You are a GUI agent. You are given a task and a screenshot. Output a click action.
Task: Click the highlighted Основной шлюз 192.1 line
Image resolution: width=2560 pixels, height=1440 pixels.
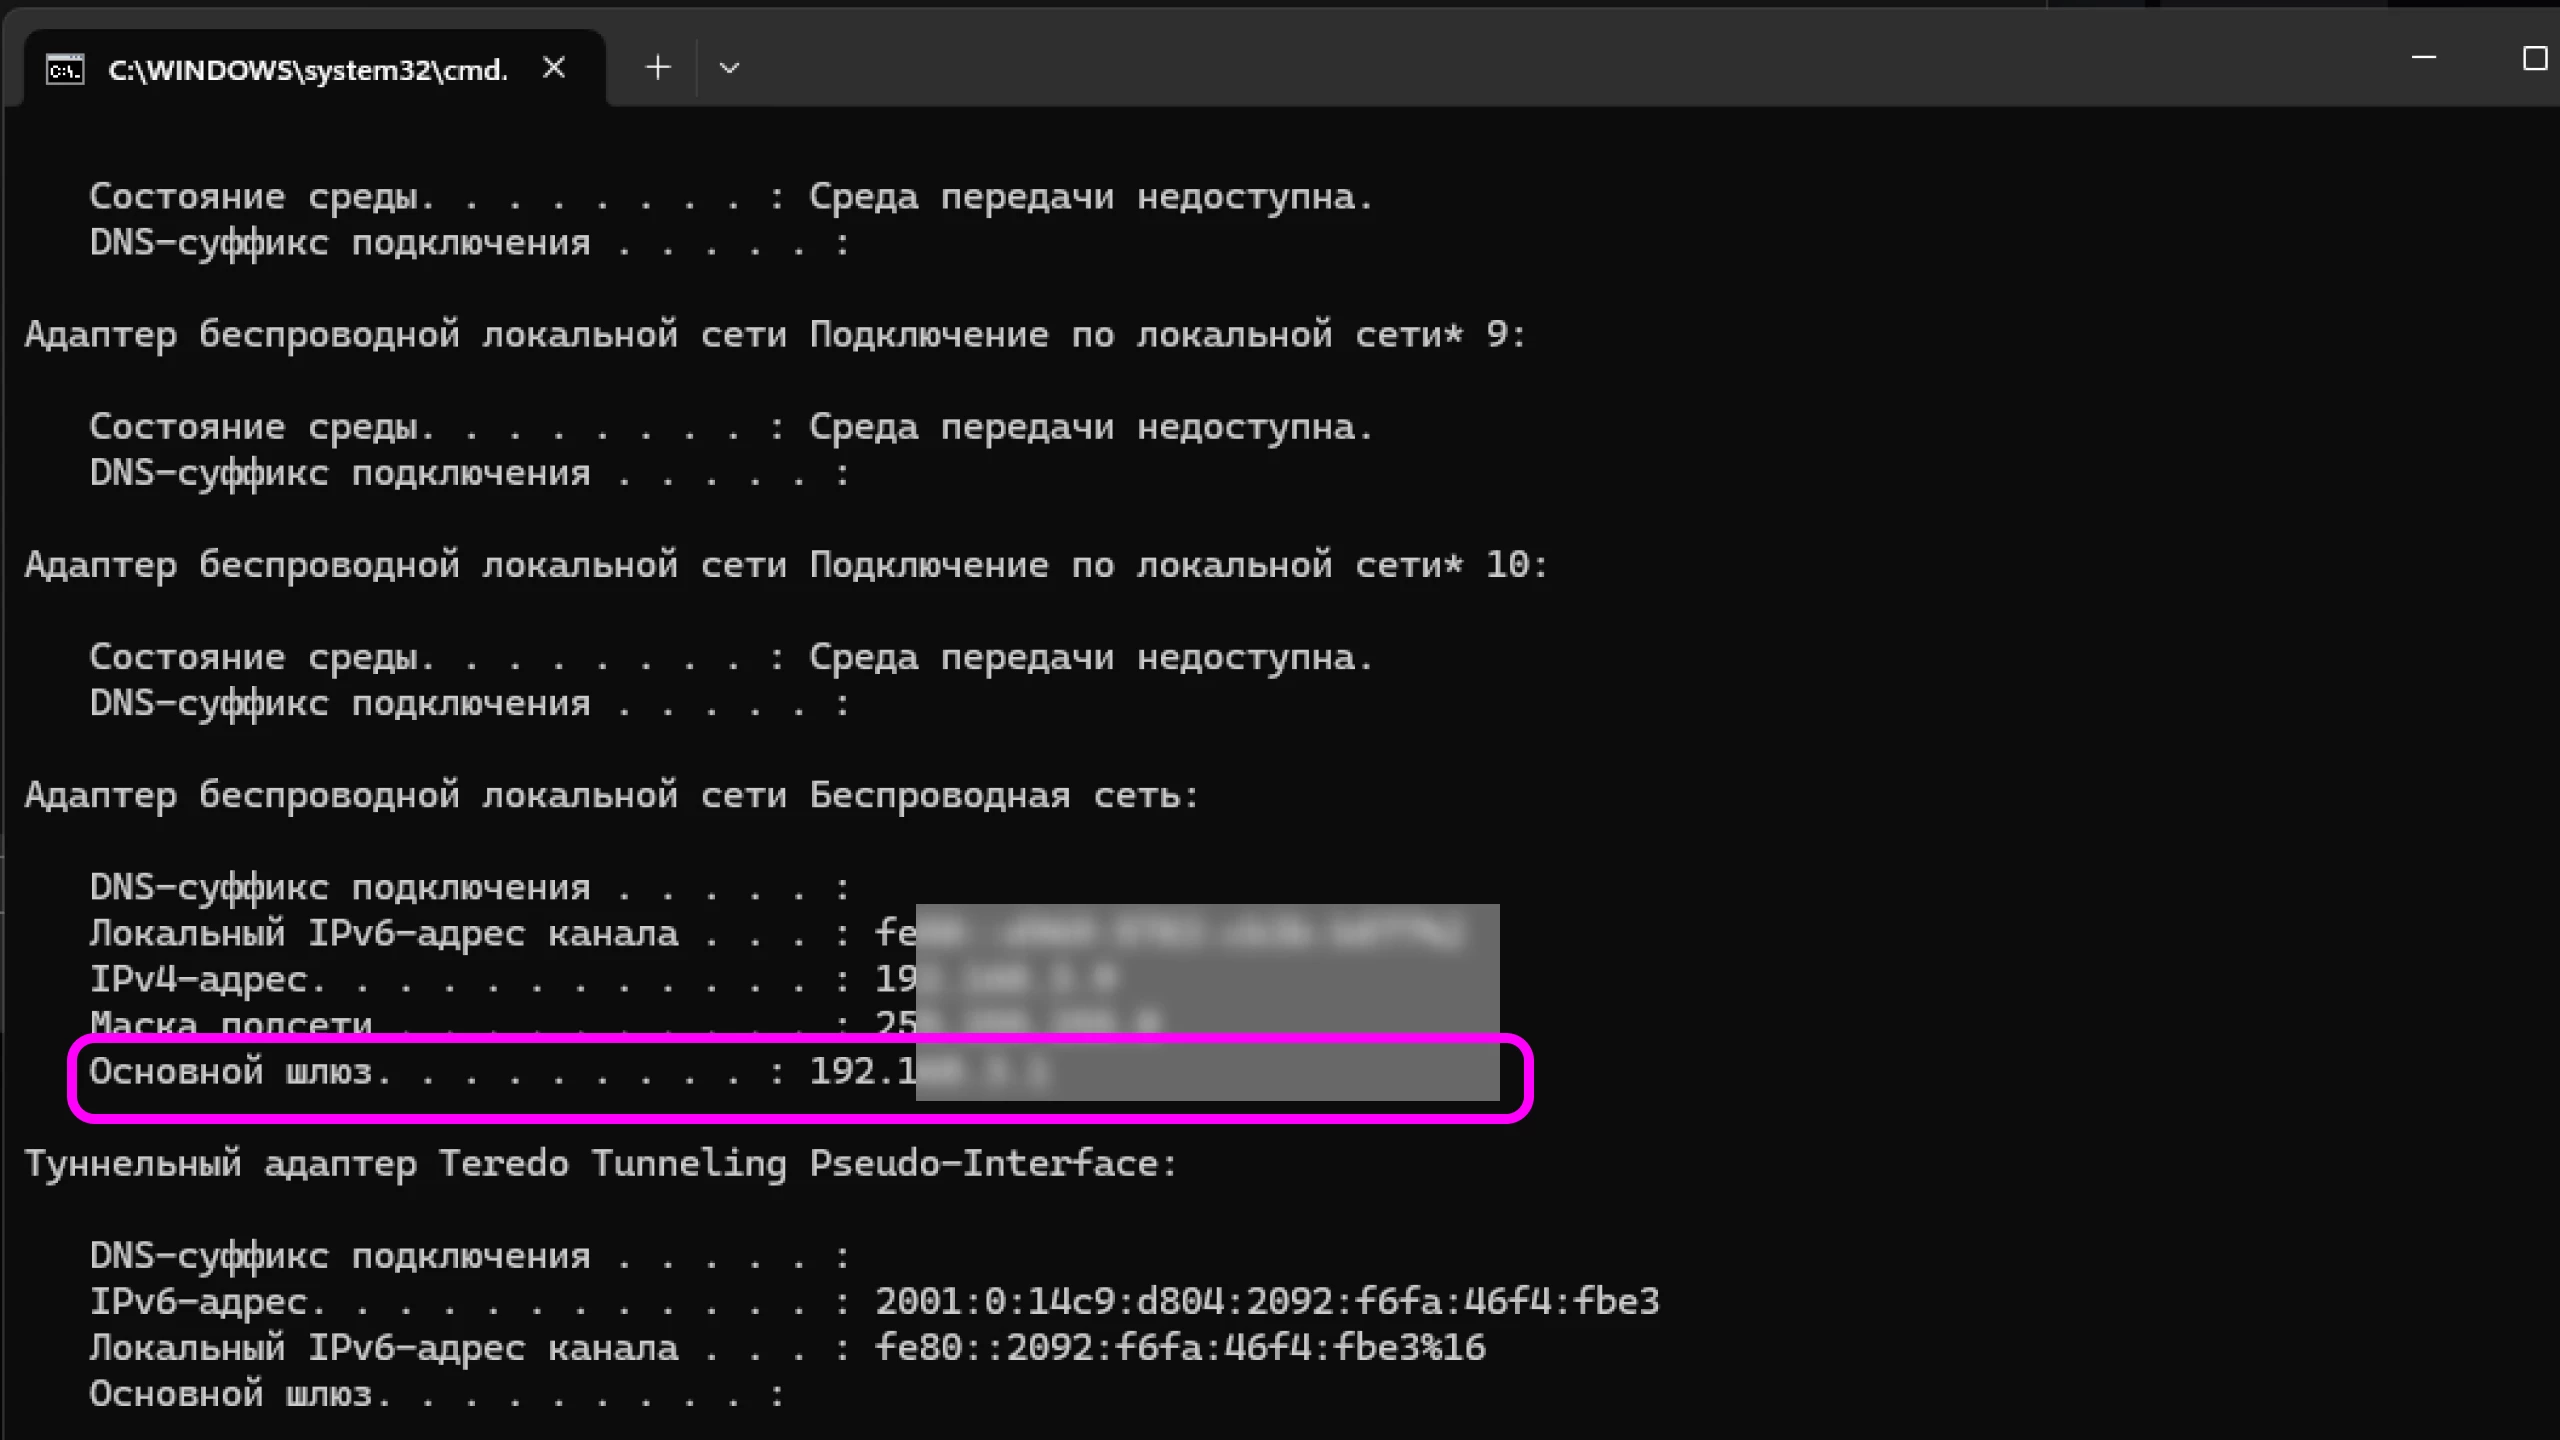pos(500,1072)
